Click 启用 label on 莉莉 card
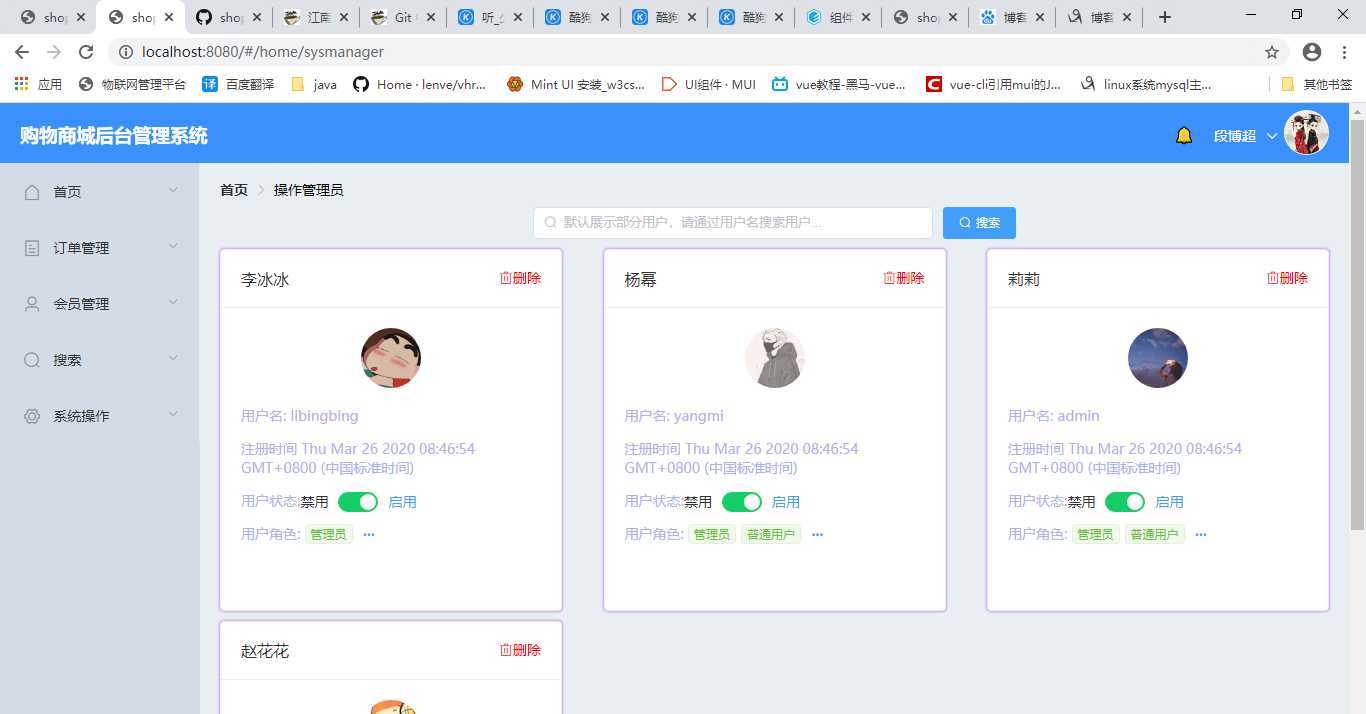Viewport: 1366px width, 714px height. click(1169, 502)
